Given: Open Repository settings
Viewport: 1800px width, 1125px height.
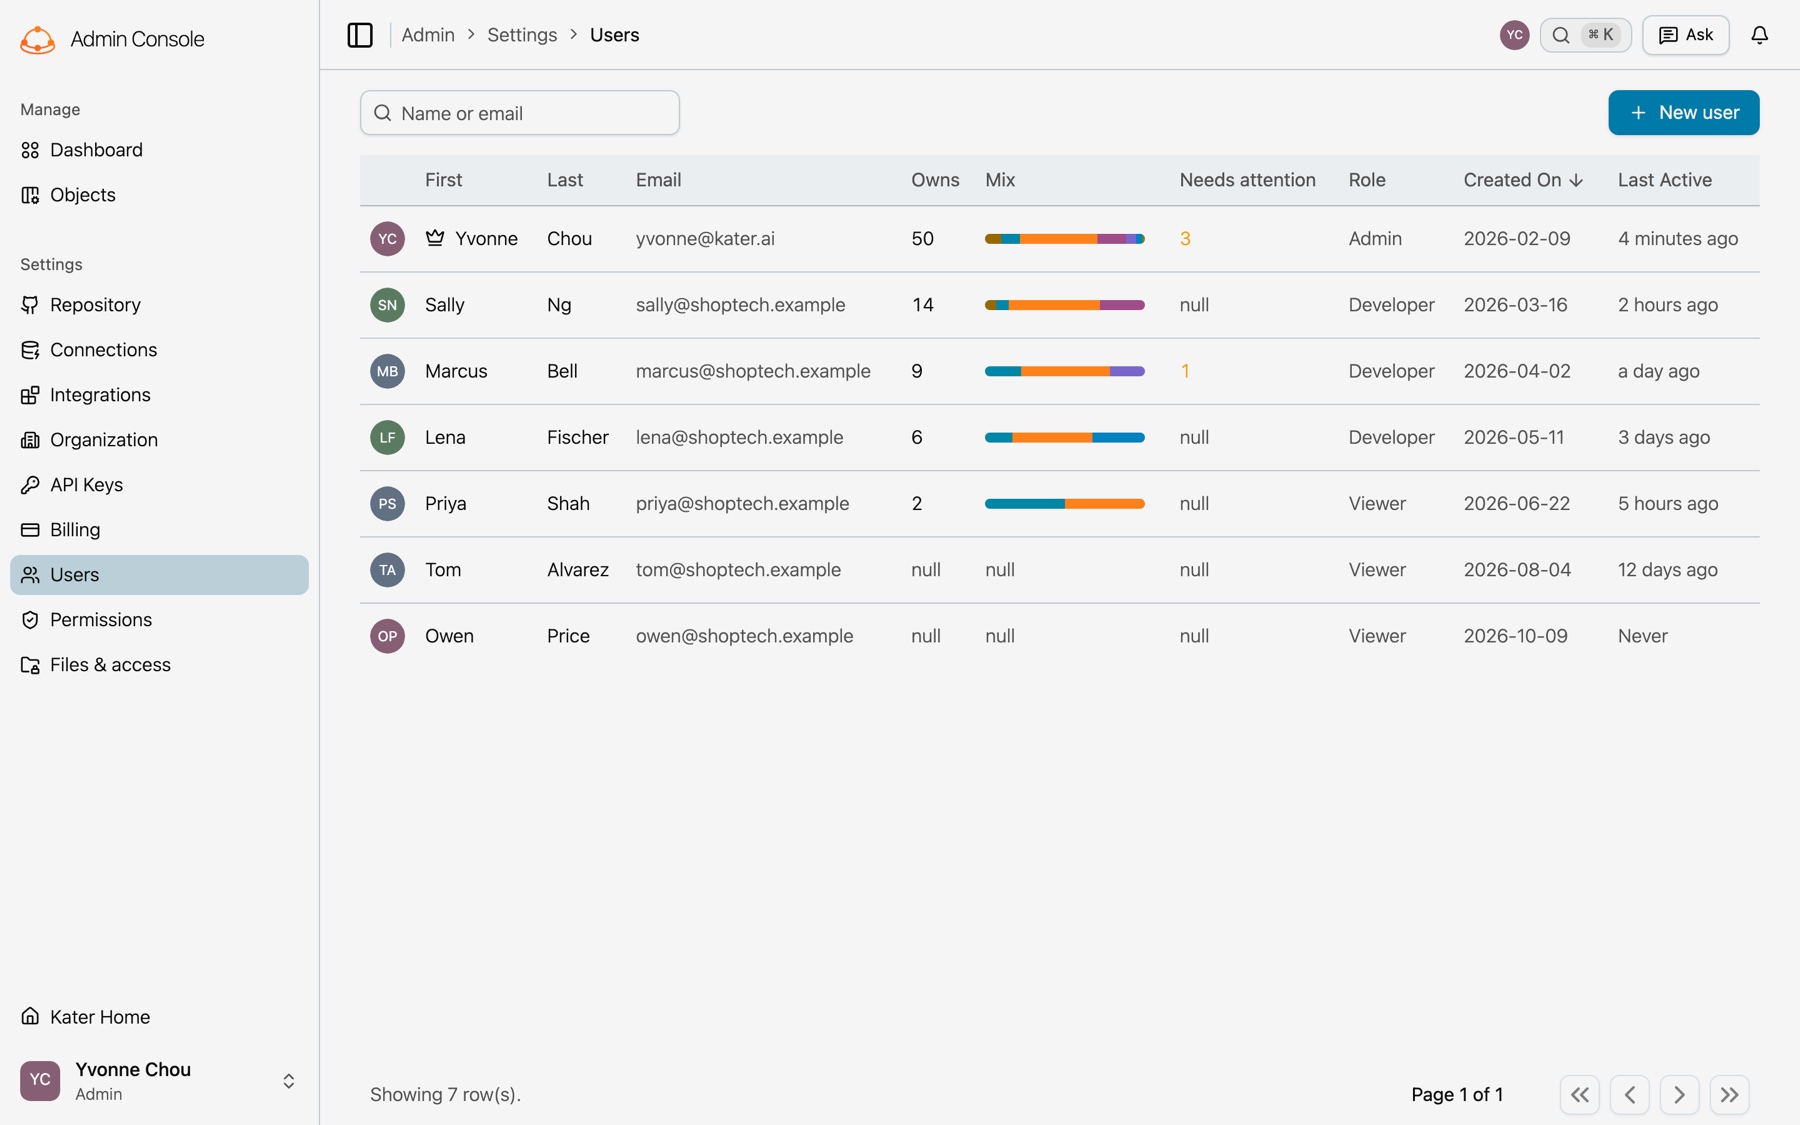Looking at the screenshot, I should click(160, 305).
